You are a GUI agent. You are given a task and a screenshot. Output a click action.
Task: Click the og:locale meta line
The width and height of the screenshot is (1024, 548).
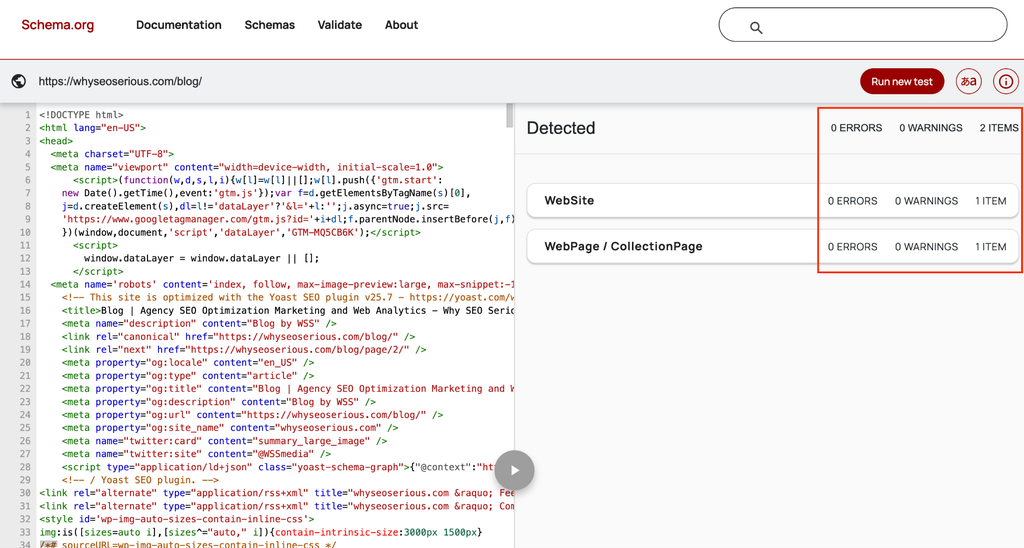(x=188, y=363)
